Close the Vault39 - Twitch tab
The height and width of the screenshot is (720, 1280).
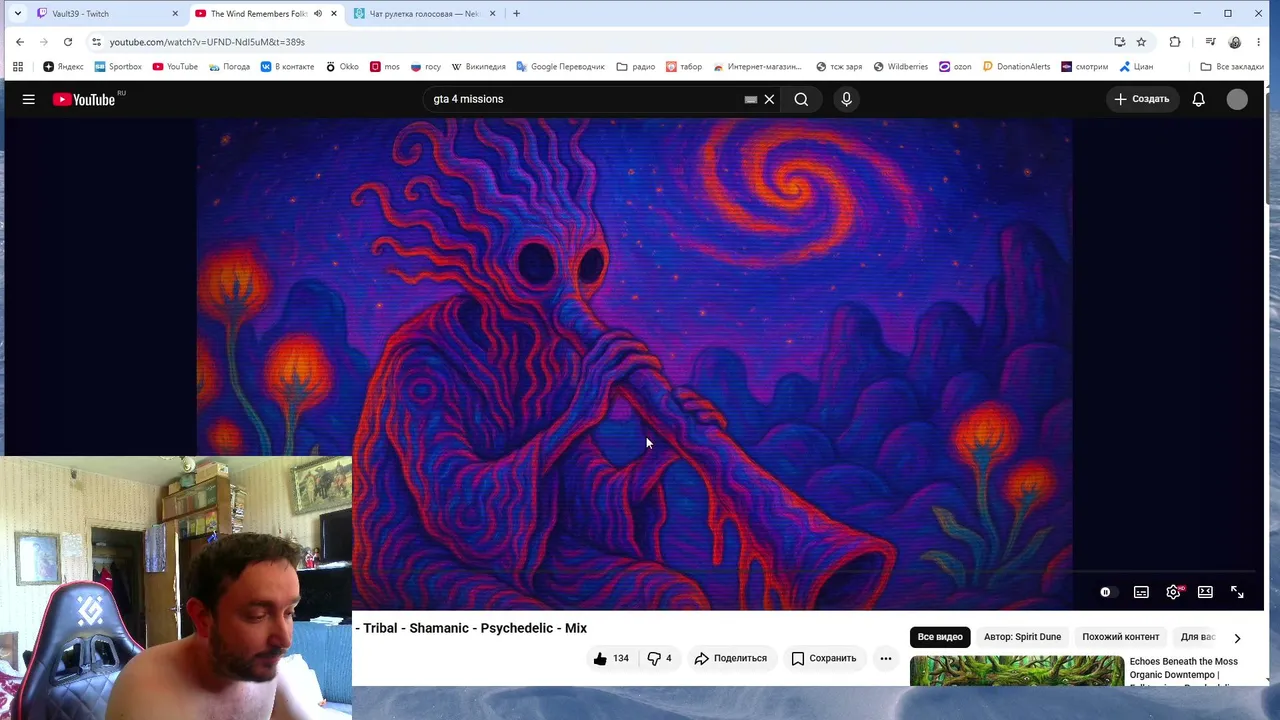pos(175,14)
